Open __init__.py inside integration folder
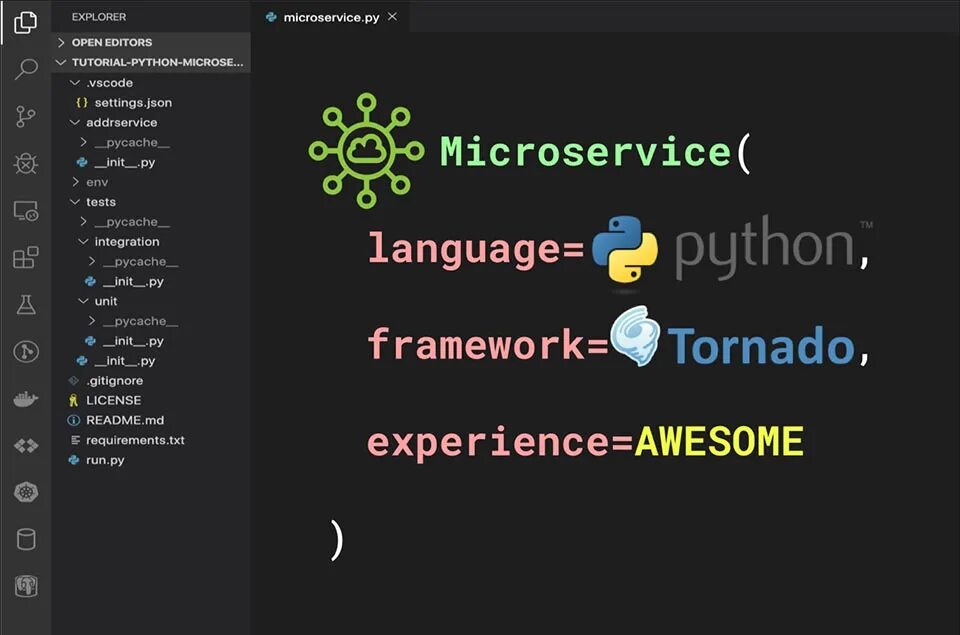 (151, 281)
